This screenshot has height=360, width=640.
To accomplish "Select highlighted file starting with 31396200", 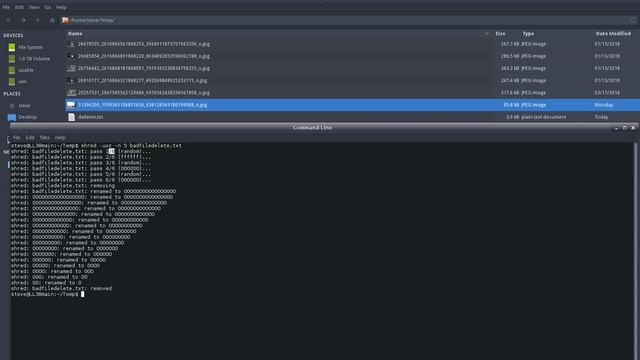I will pyautogui.click(x=353, y=105).
